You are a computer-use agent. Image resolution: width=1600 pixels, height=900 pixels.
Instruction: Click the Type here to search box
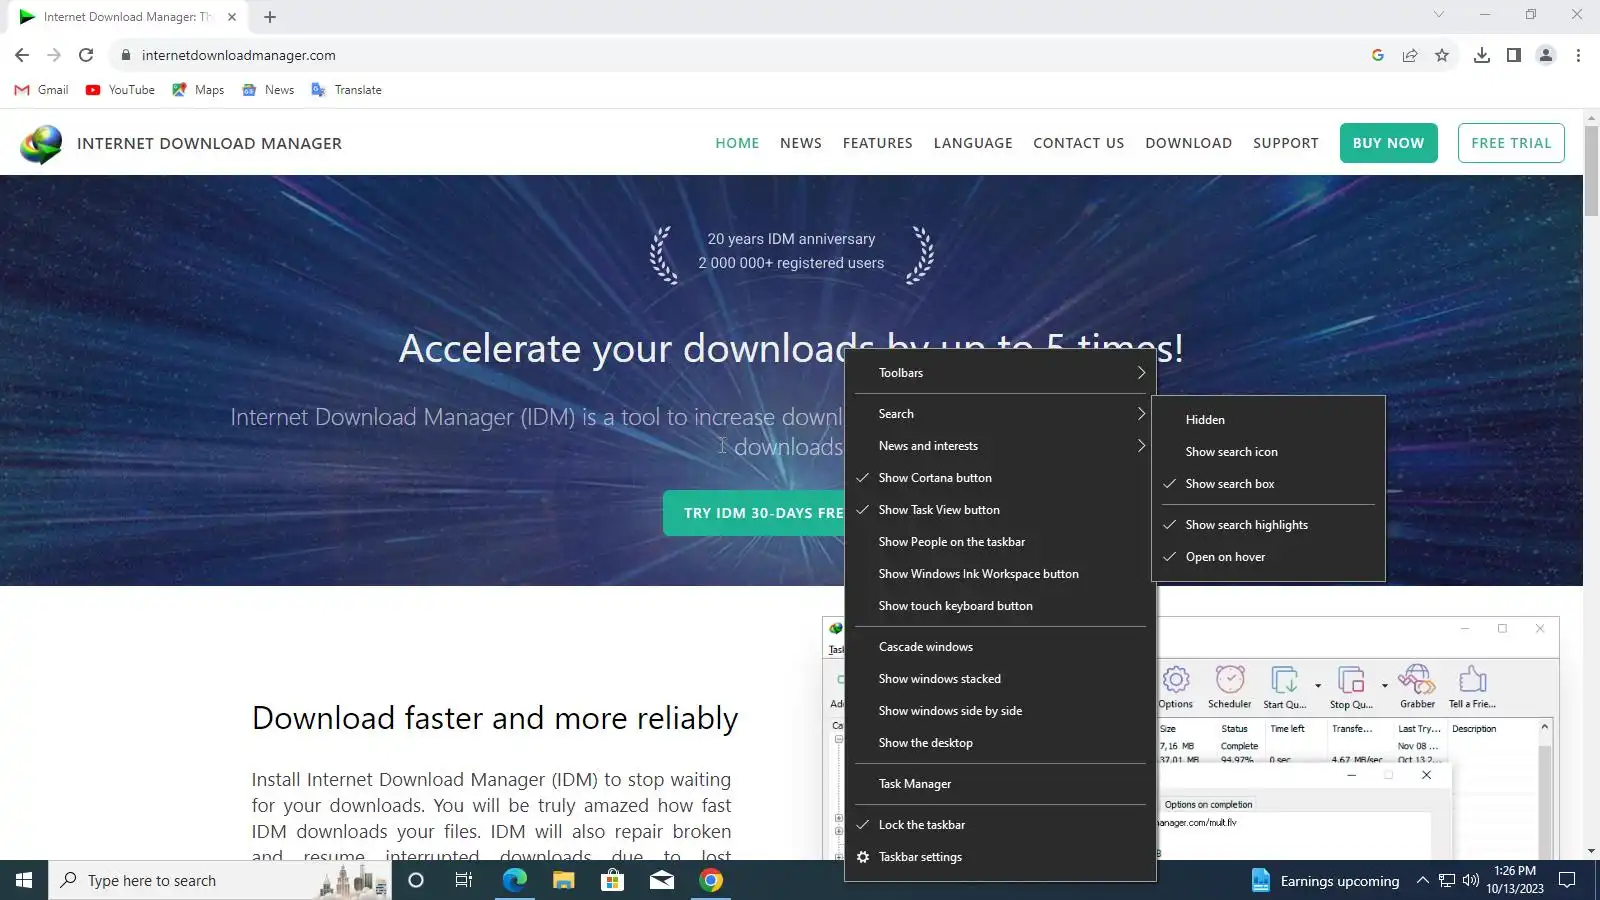tap(220, 880)
